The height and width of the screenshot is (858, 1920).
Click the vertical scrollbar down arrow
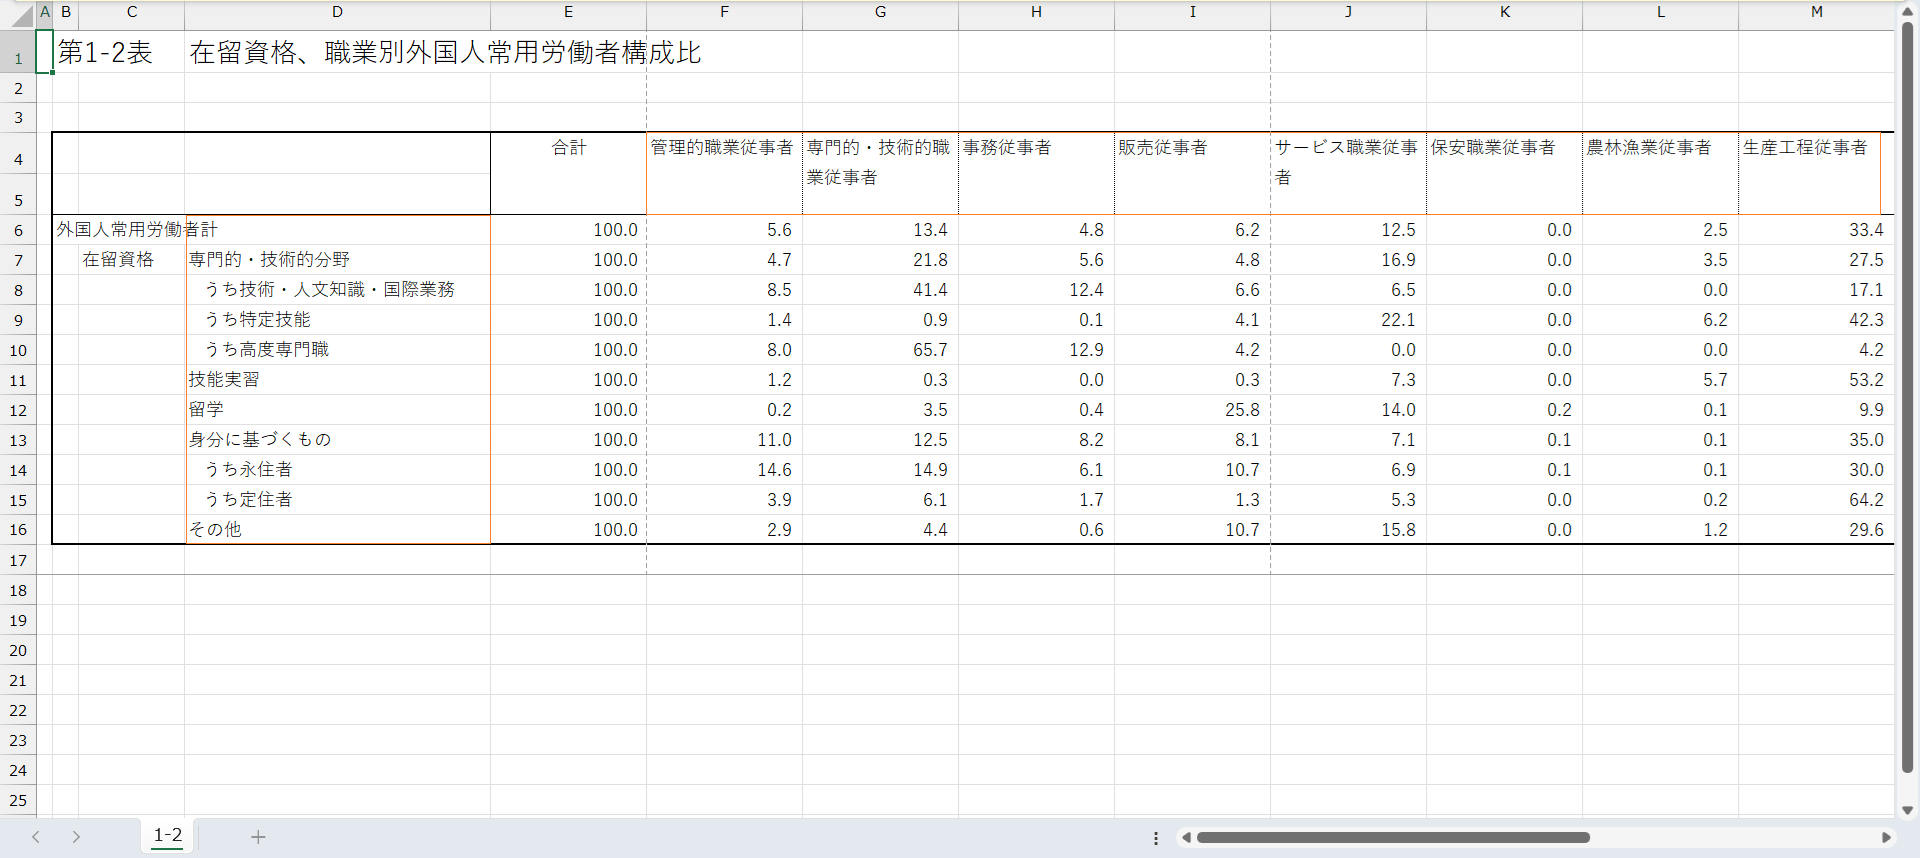(x=1907, y=810)
